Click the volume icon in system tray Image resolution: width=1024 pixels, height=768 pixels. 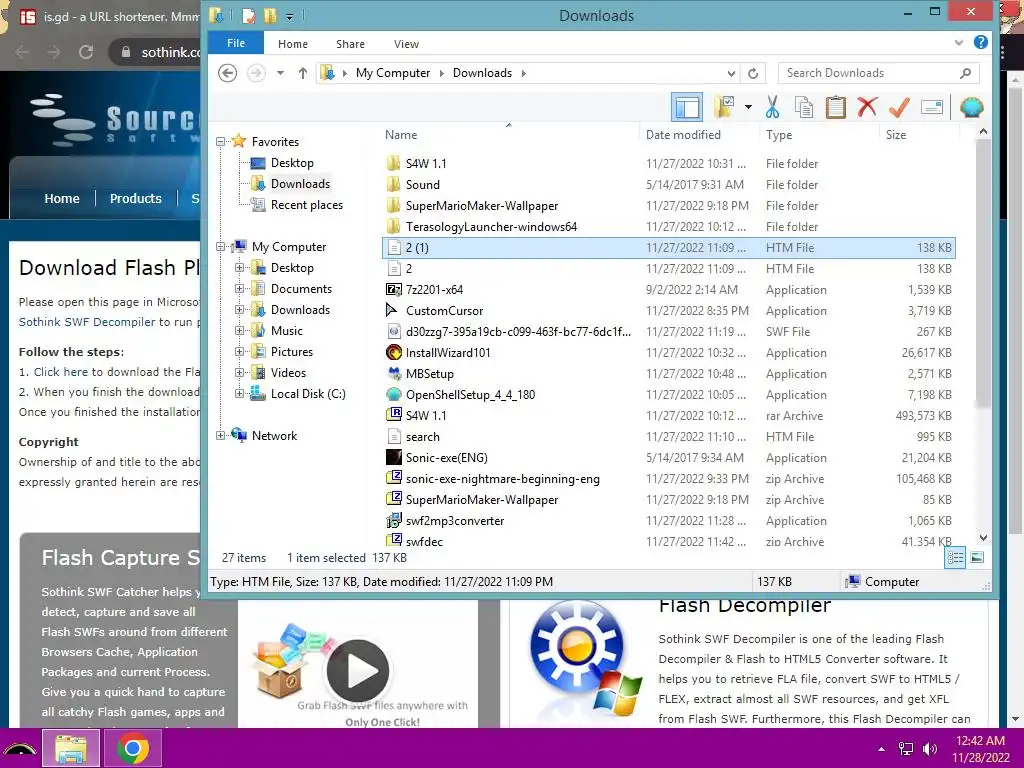(930, 749)
